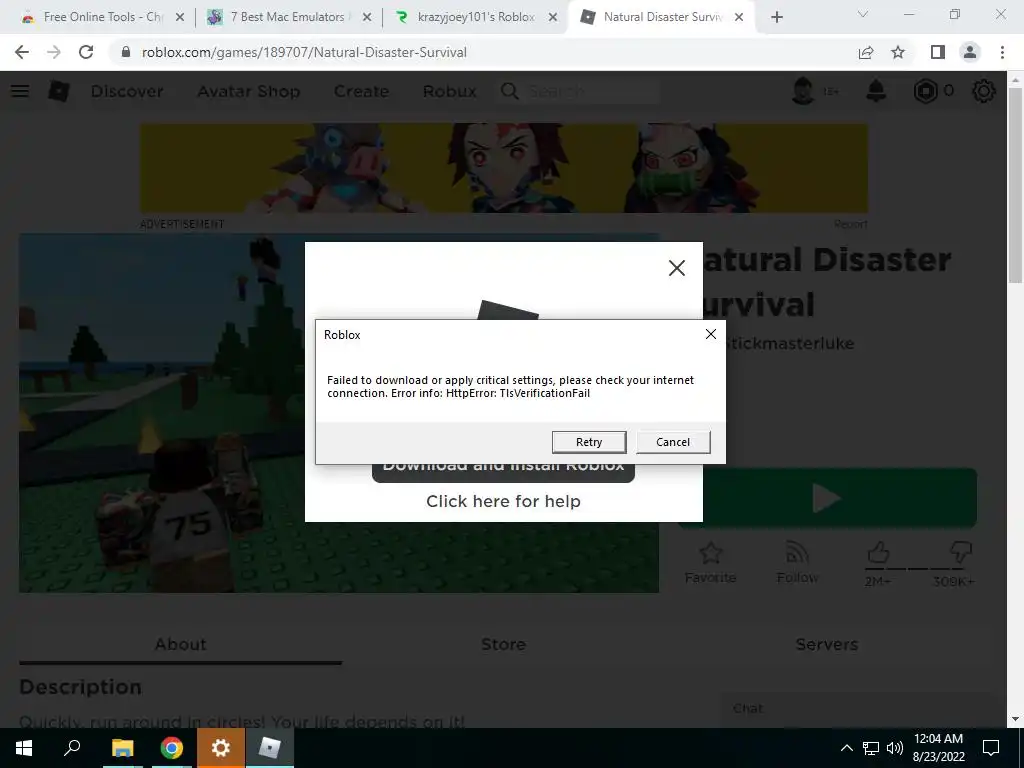Click the anime advertisement banner
Image resolution: width=1024 pixels, height=768 pixels.
pyautogui.click(x=504, y=168)
